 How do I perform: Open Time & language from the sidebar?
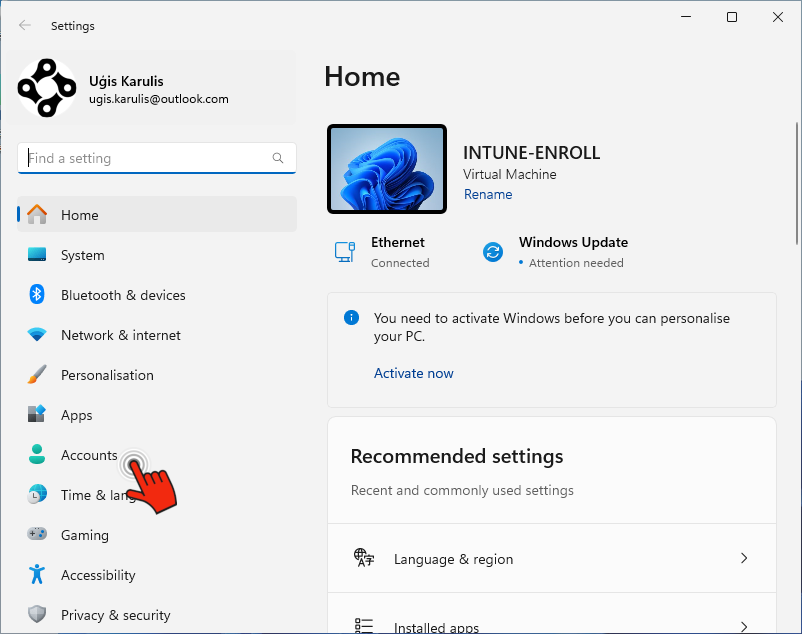tap(34, 495)
